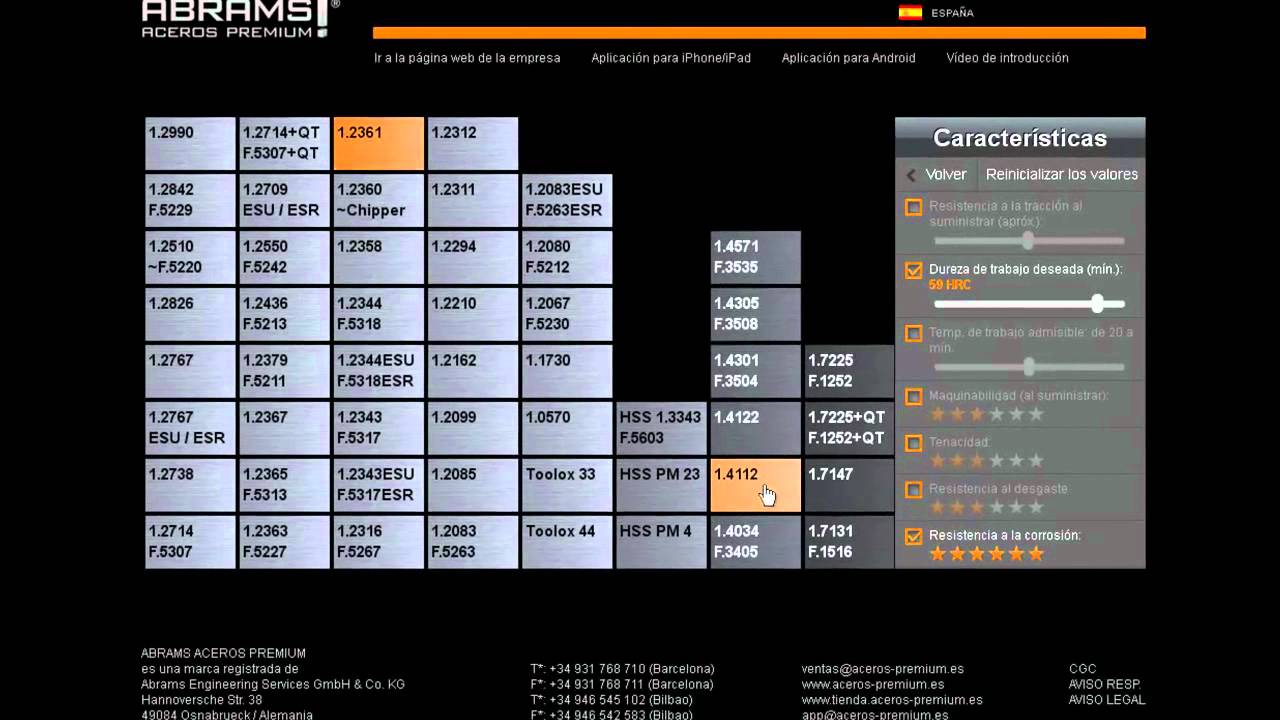Set Resistencia al desgaste star rating
This screenshot has height=720, width=1280.
[987, 507]
